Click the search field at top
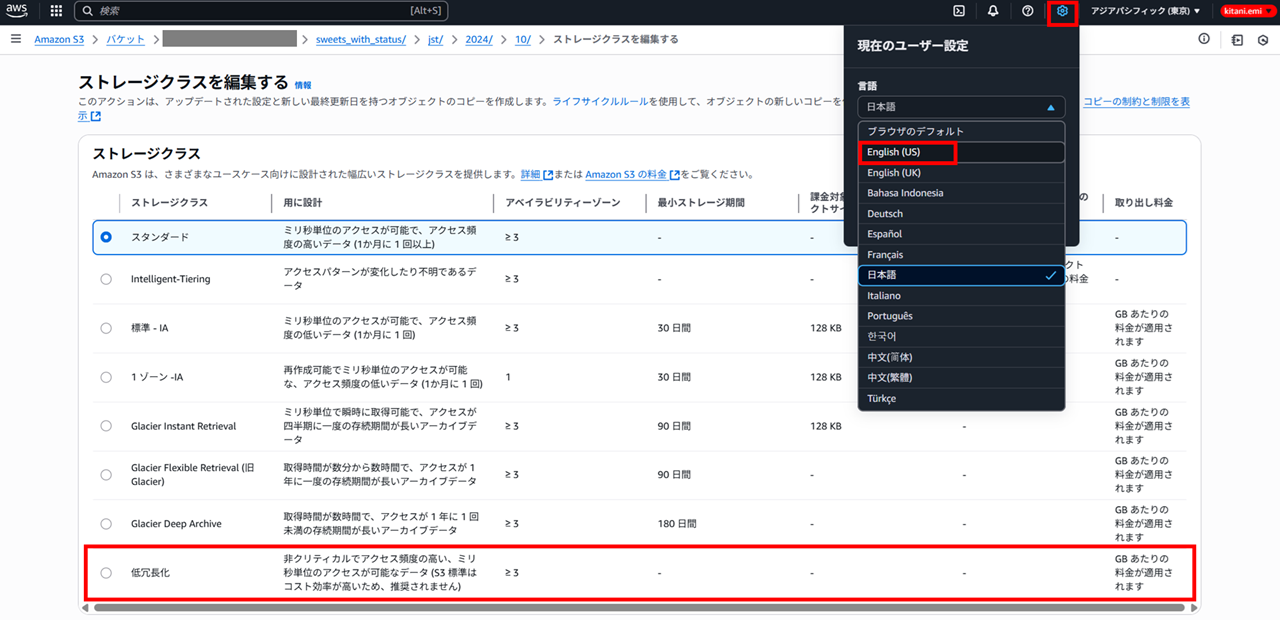 (x=262, y=11)
